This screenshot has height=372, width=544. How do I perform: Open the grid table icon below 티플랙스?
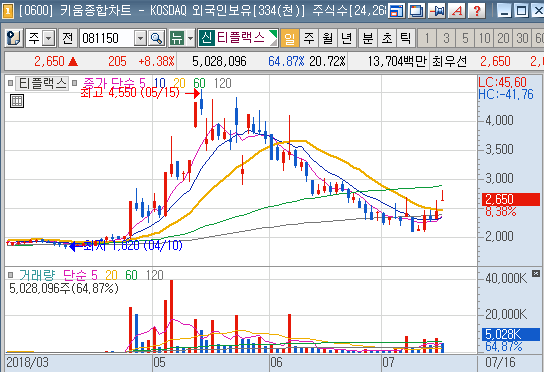point(17,101)
